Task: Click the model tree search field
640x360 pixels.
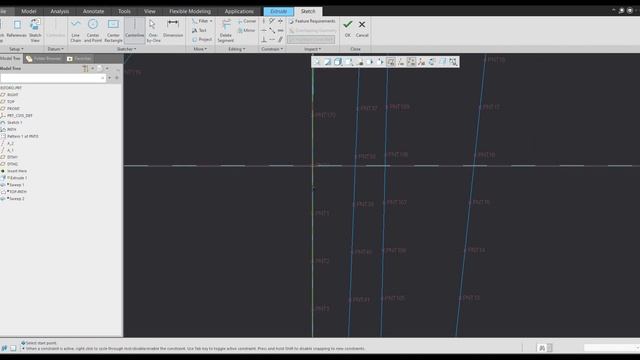Action: pos(53,78)
